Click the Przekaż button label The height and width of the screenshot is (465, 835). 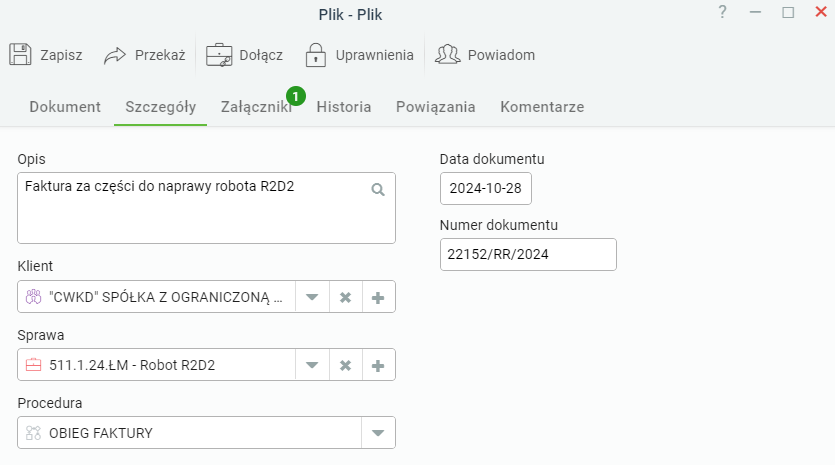coord(160,55)
